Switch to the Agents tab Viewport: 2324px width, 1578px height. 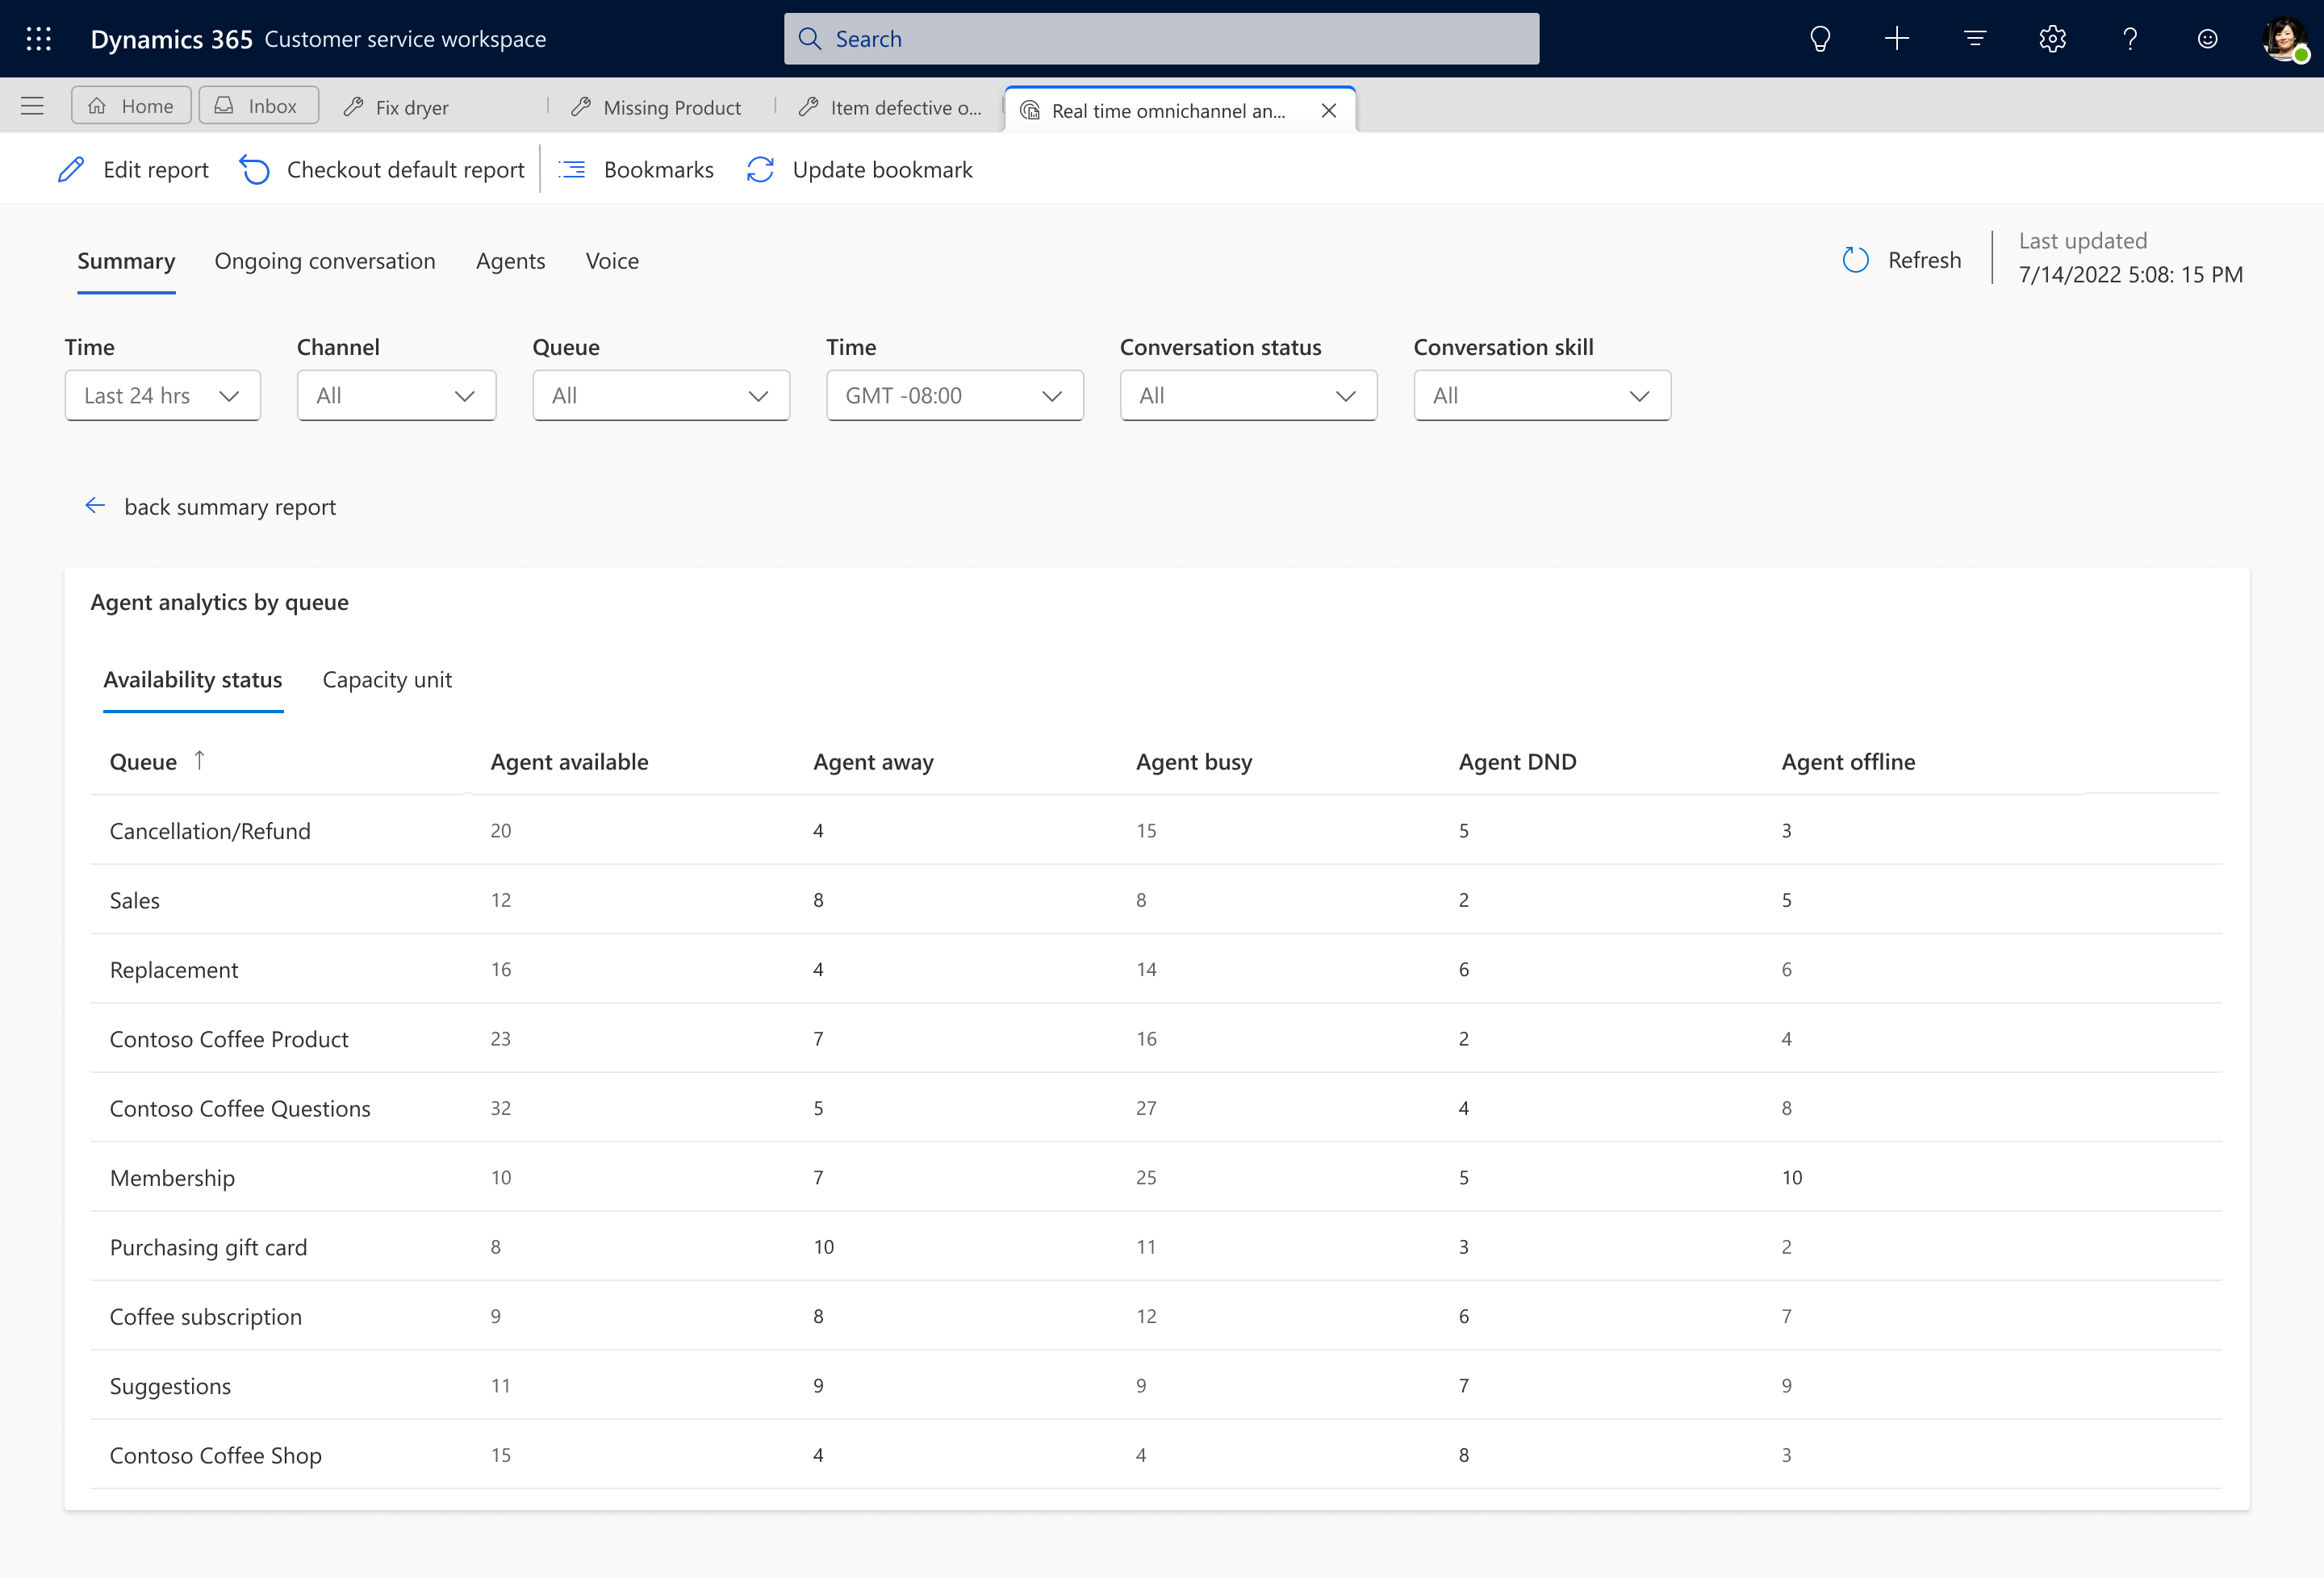(x=511, y=261)
